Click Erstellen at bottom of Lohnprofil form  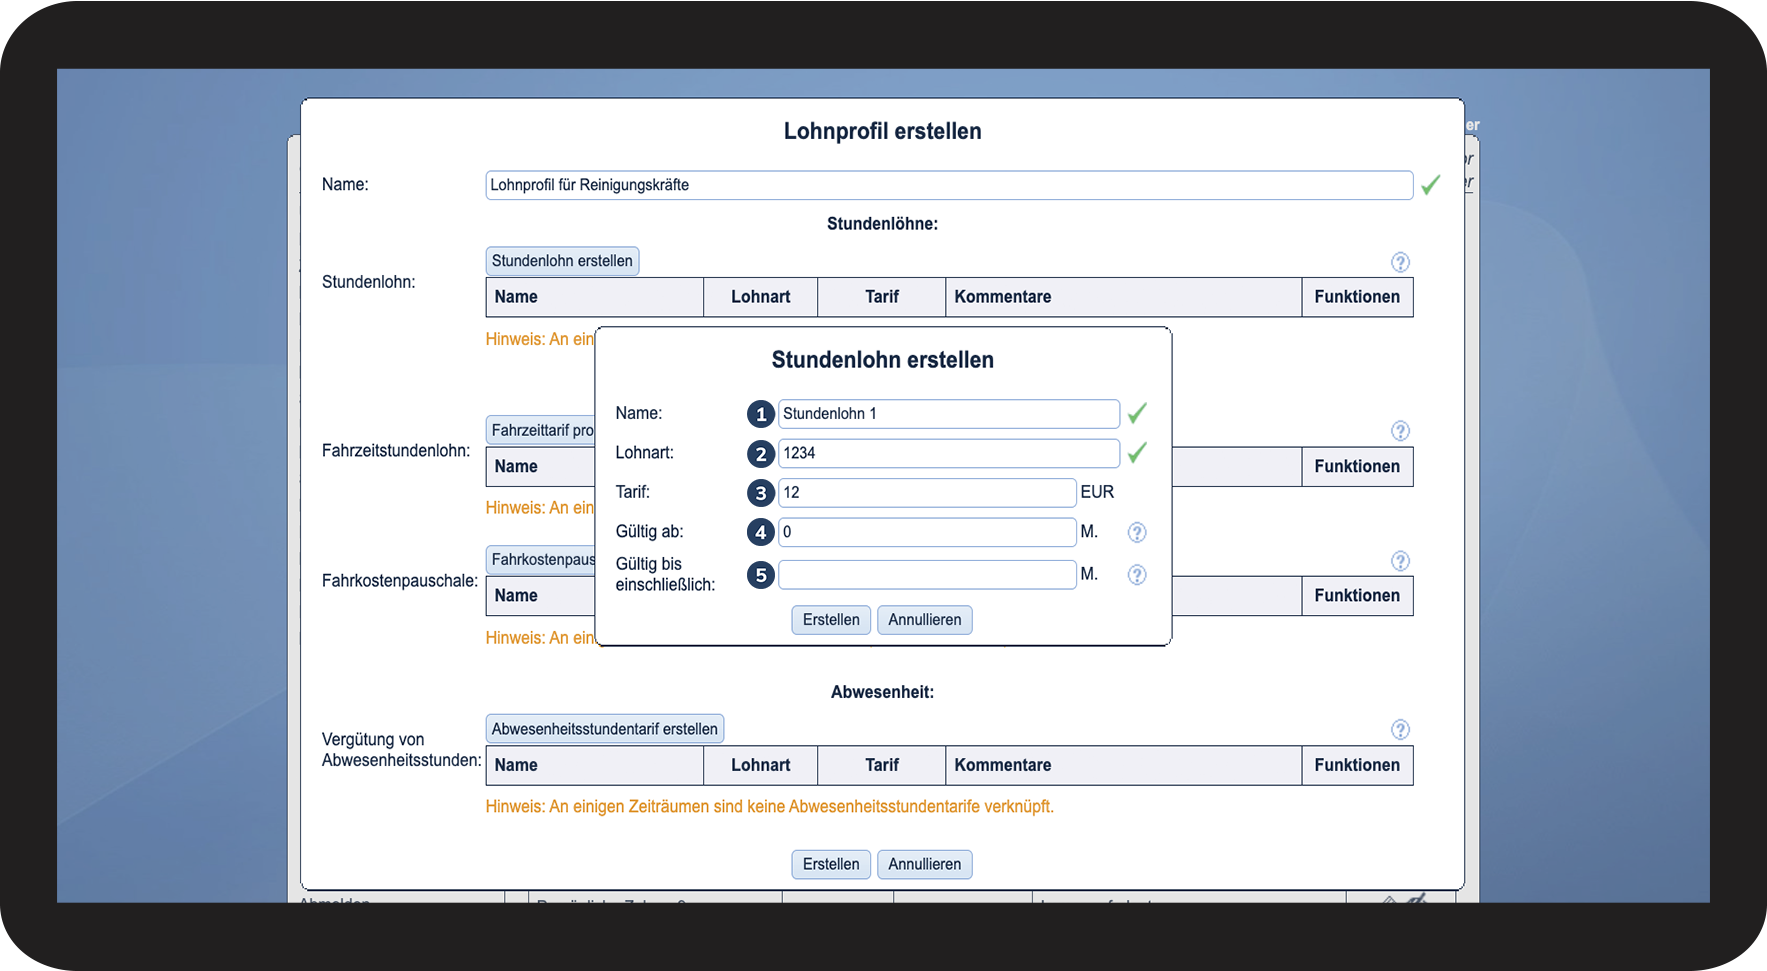(x=831, y=864)
